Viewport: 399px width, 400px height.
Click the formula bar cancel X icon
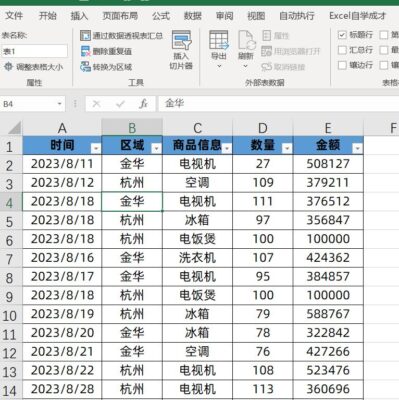(97, 104)
